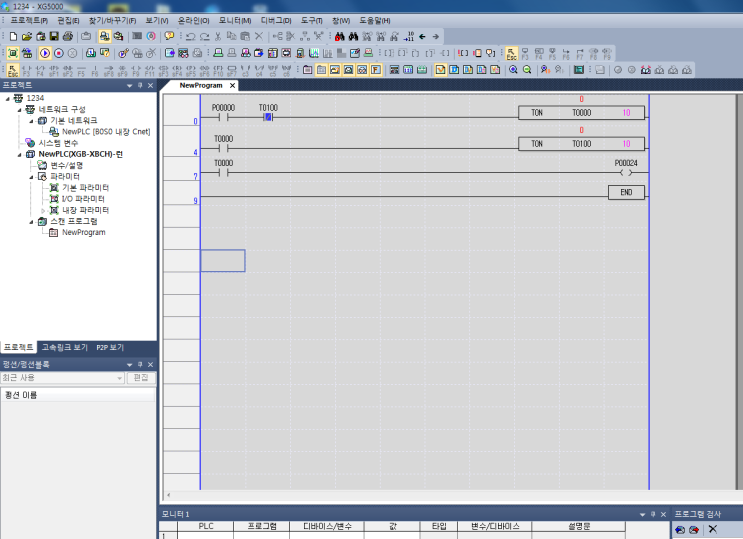Click the 편집 button in function block panel
Image resolution: width=743 pixels, height=539 pixels.
141,378
